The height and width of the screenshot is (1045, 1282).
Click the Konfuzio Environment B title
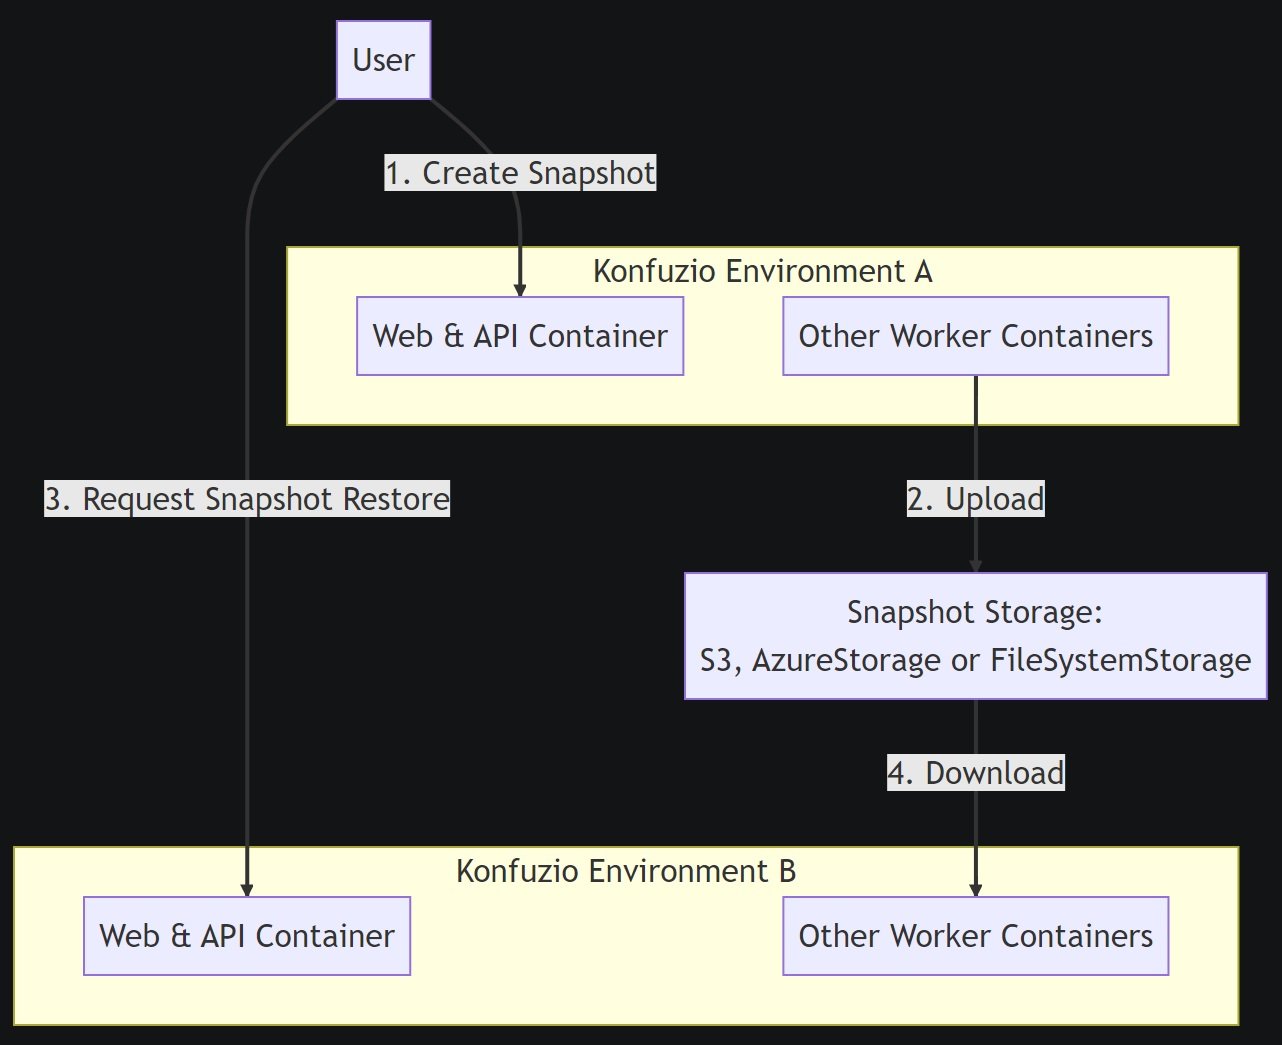[x=626, y=871]
